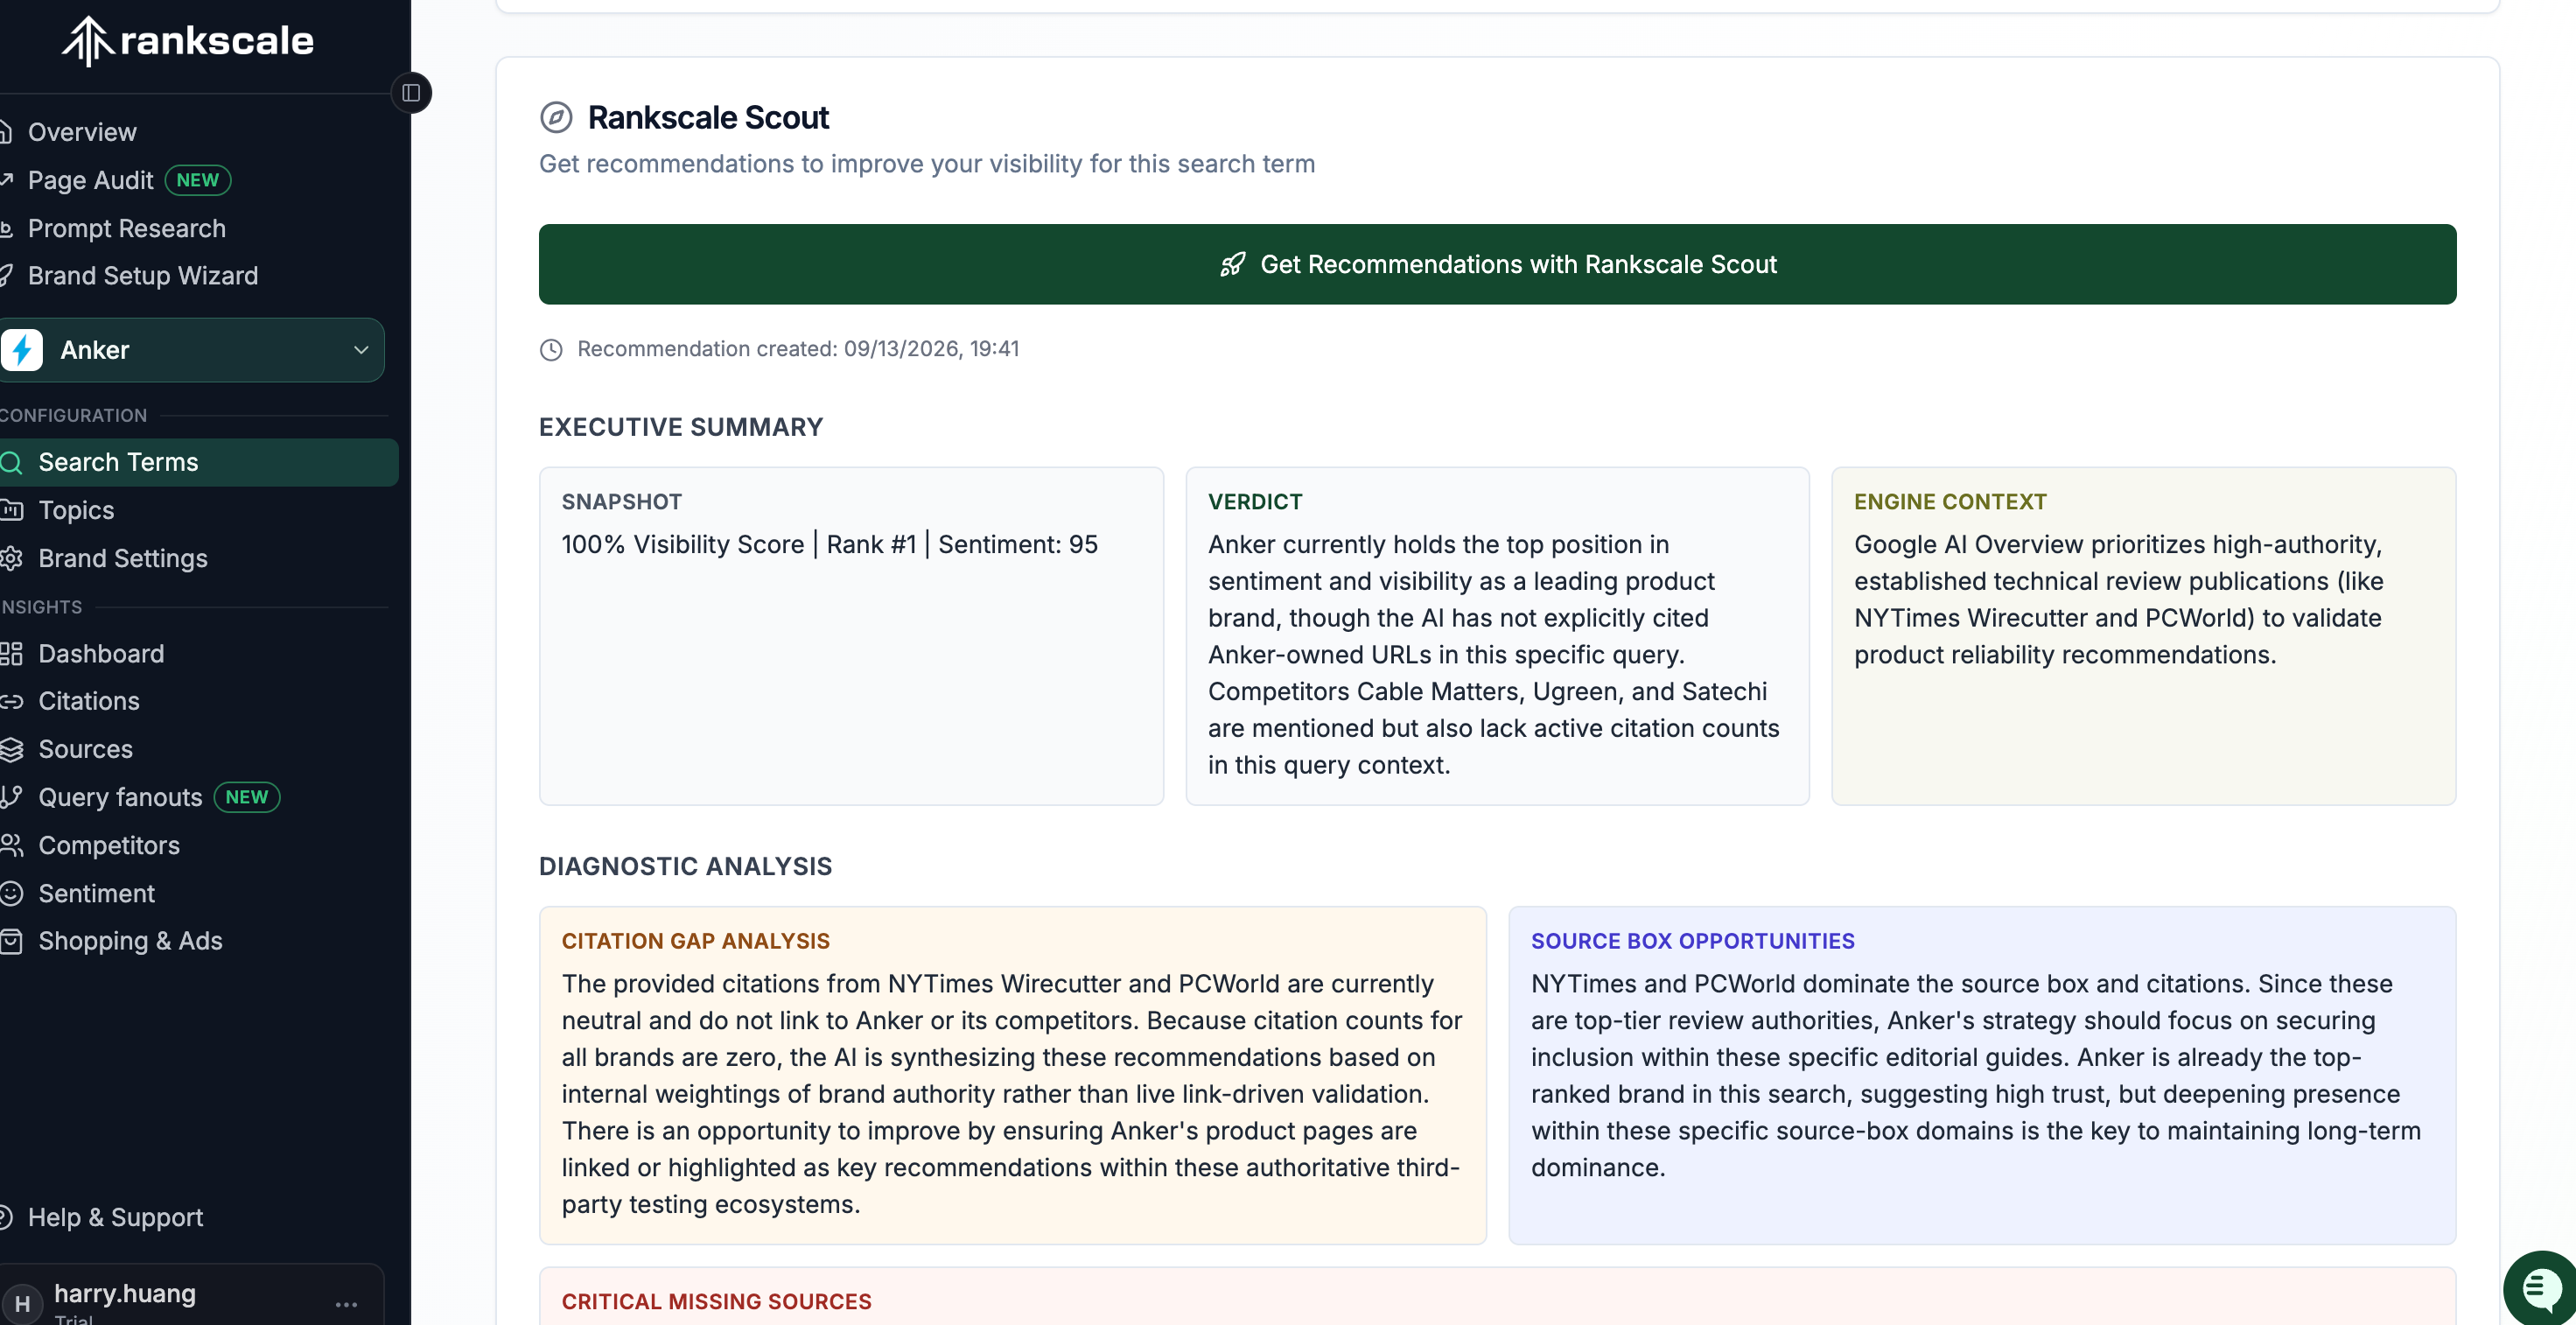2576x1325 pixels.
Task: Click the Brand Settings gear icon
Action: pyautogui.click(x=11, y=558)
